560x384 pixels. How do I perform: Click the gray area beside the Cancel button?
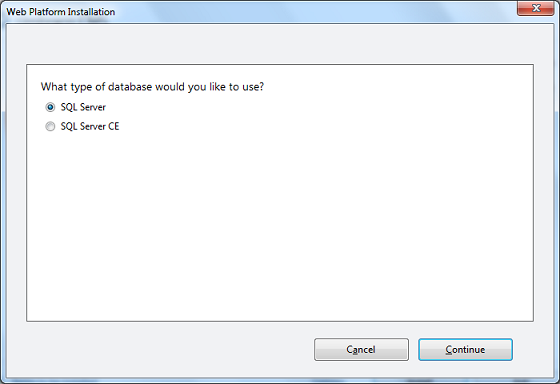[x=168, y=349]
